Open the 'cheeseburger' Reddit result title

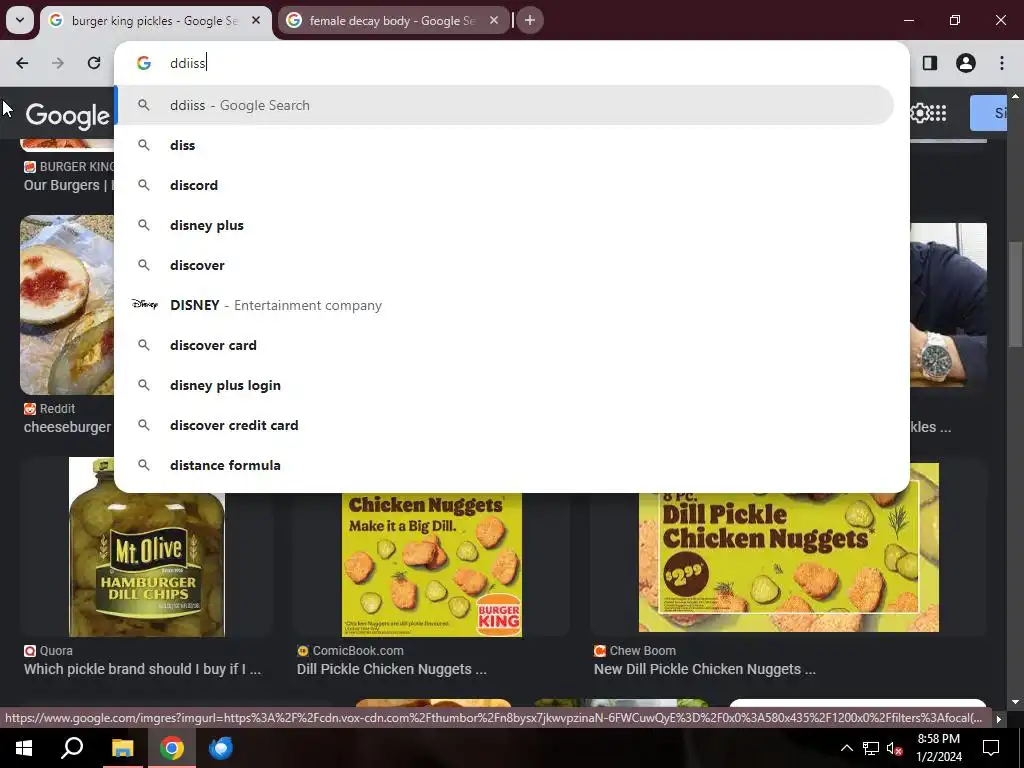tap(68, 427)
